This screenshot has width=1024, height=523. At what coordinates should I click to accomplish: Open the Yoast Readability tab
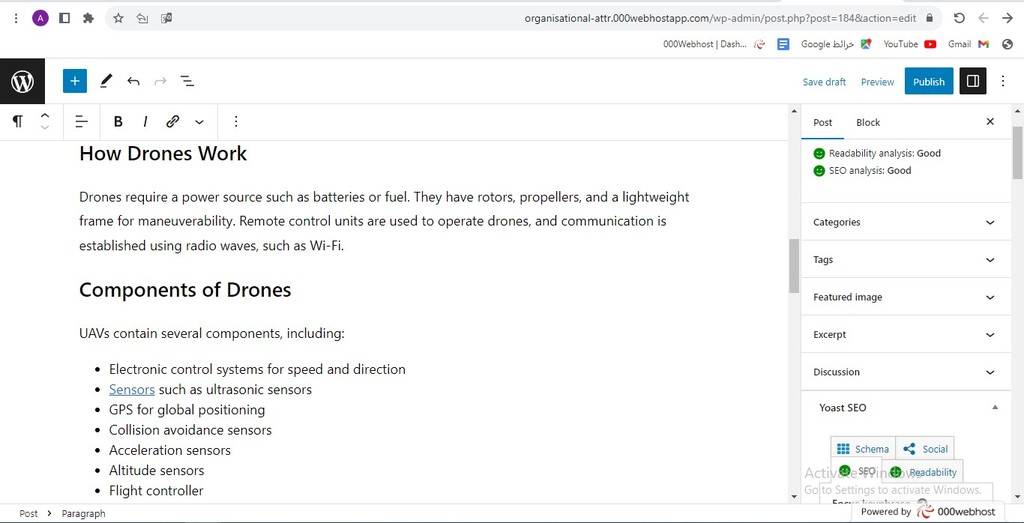pyautogui.click(x=923, y=472)
